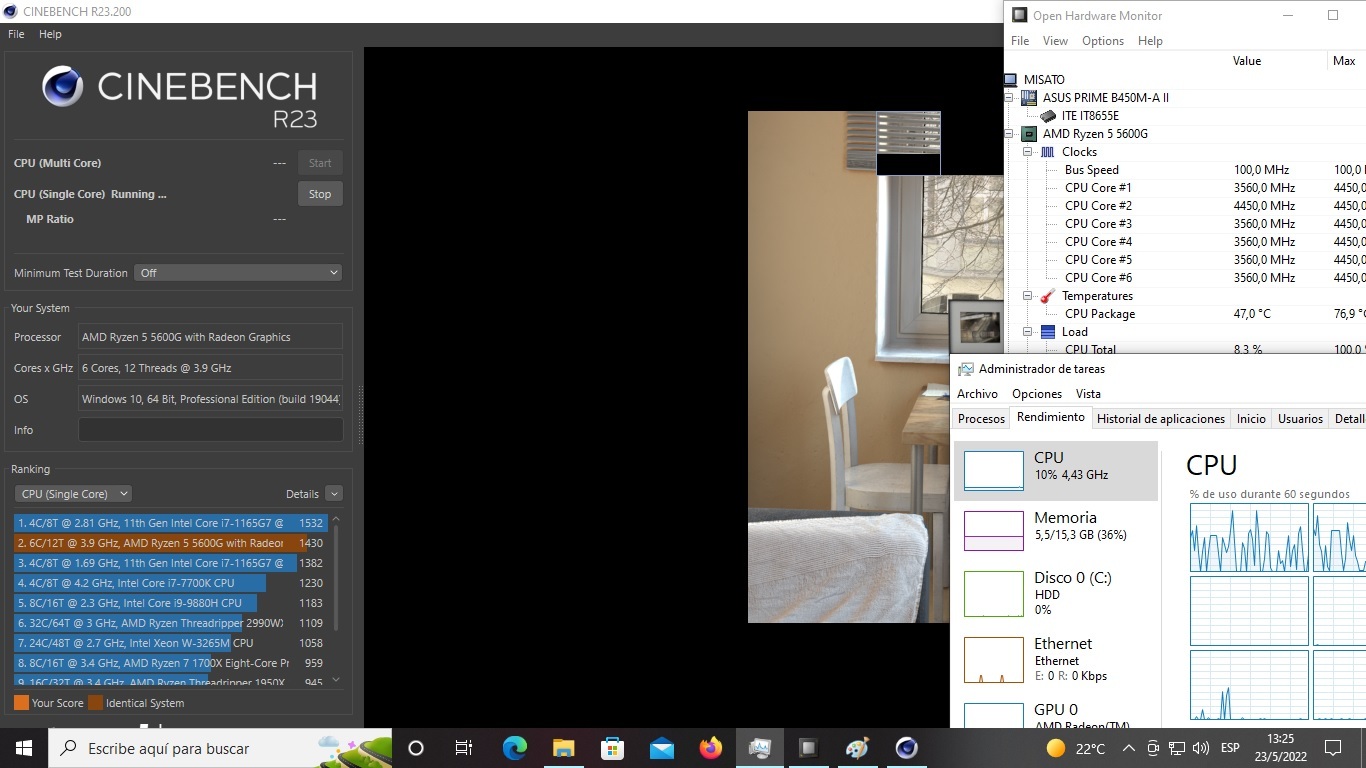Collapse the Temperatures tree node

1028,296
